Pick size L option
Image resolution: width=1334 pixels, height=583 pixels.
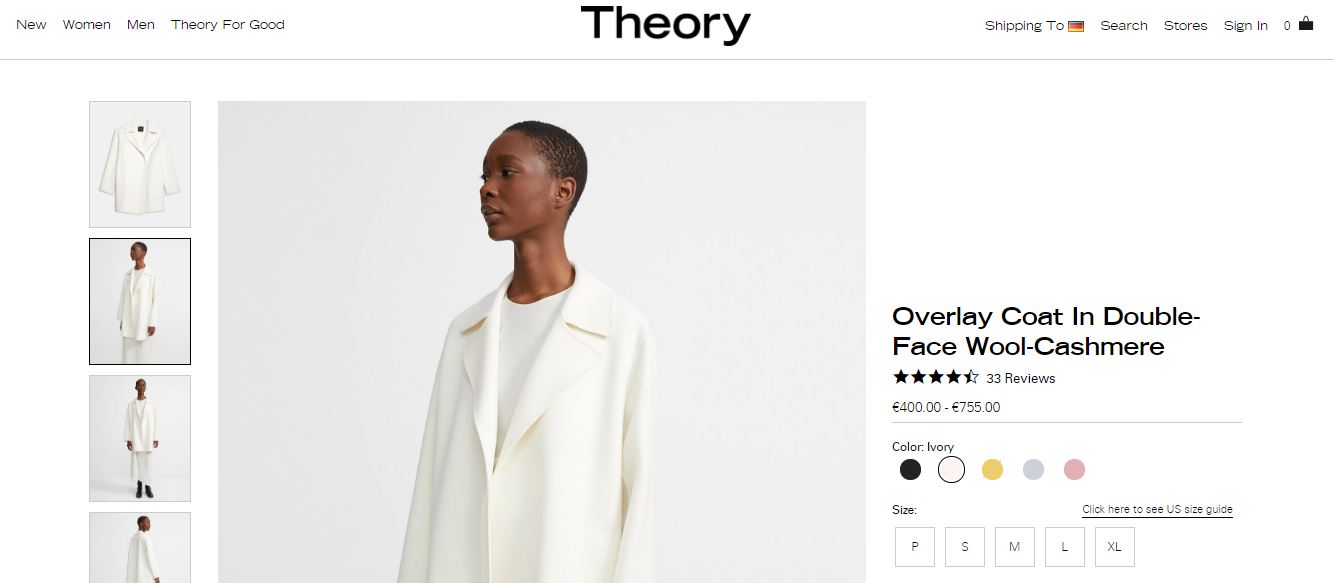(1065, 547)
